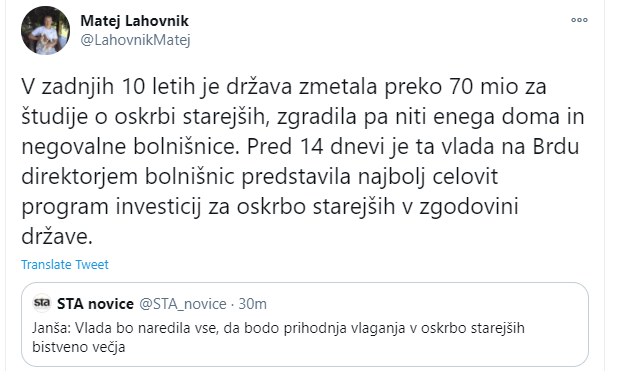Open the quoted tweet starting with 'Janša: Vlada'
This screenshot has width=621, height=371.
pos(305,324)
